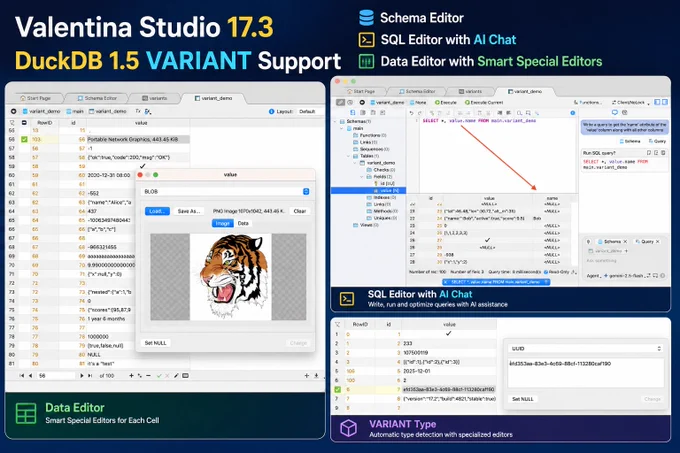Remove the Query context chip with its X

coord(658,242)
